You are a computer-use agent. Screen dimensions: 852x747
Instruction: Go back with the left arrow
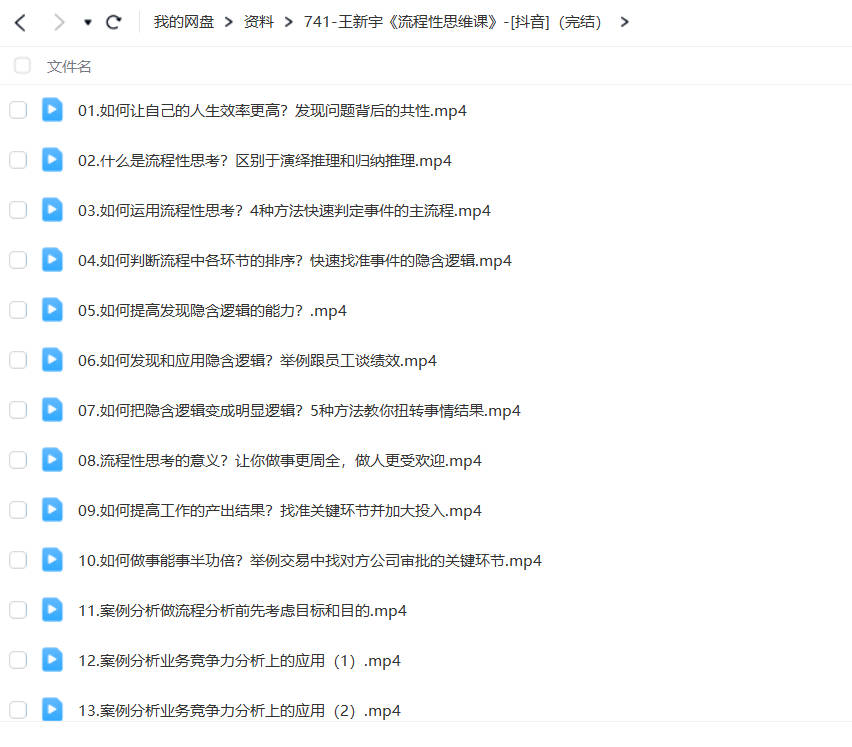(x=21, y=23)
